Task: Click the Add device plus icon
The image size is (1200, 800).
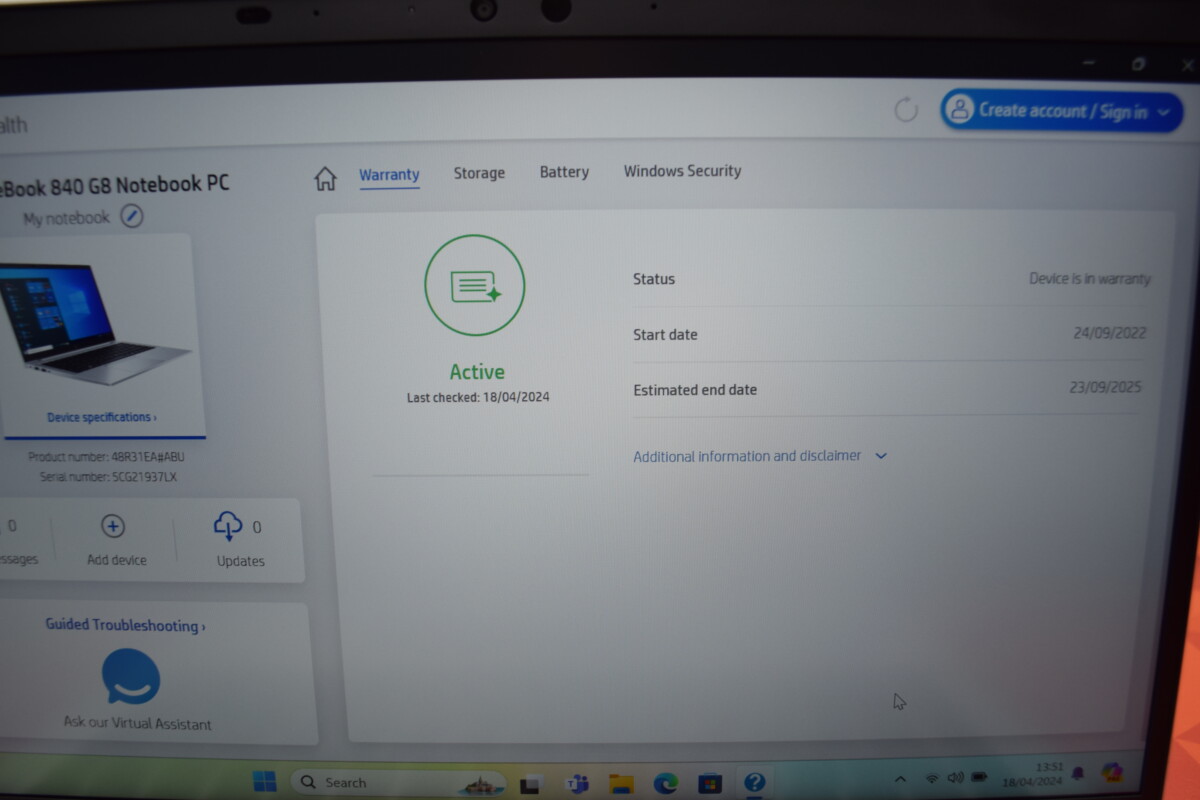Action: [113, 527]
